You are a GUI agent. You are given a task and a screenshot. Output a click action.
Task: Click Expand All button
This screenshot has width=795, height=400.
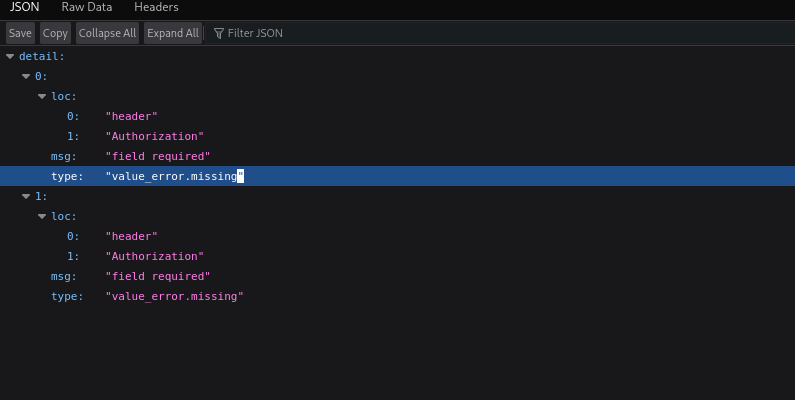(173, 33)
